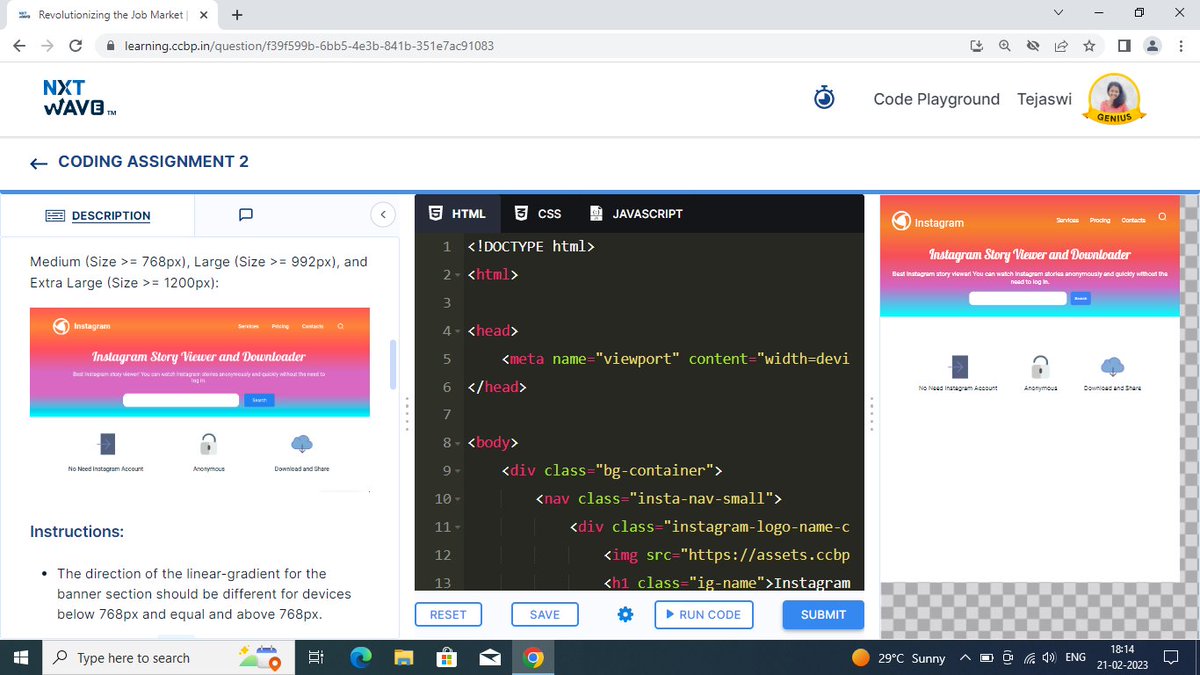Fold the body tag at line 8

458,443
